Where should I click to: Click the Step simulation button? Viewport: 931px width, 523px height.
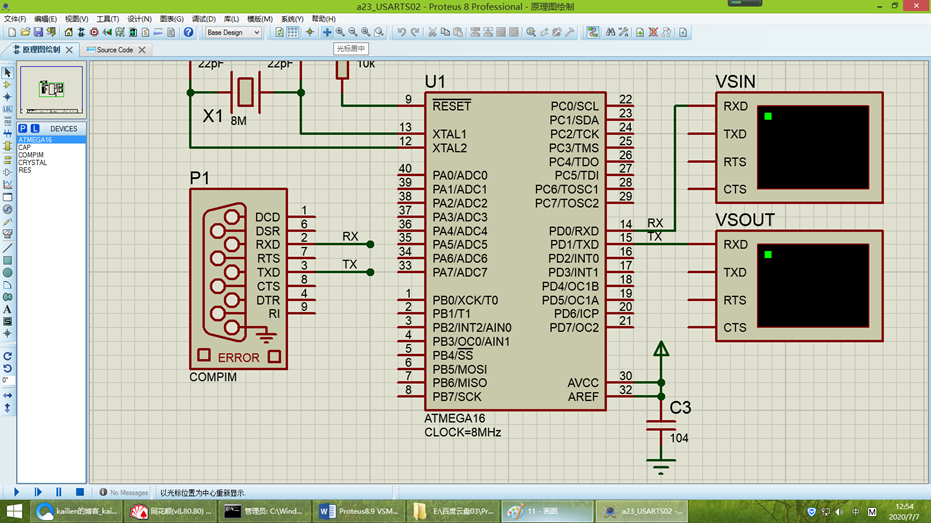[38, 492]
